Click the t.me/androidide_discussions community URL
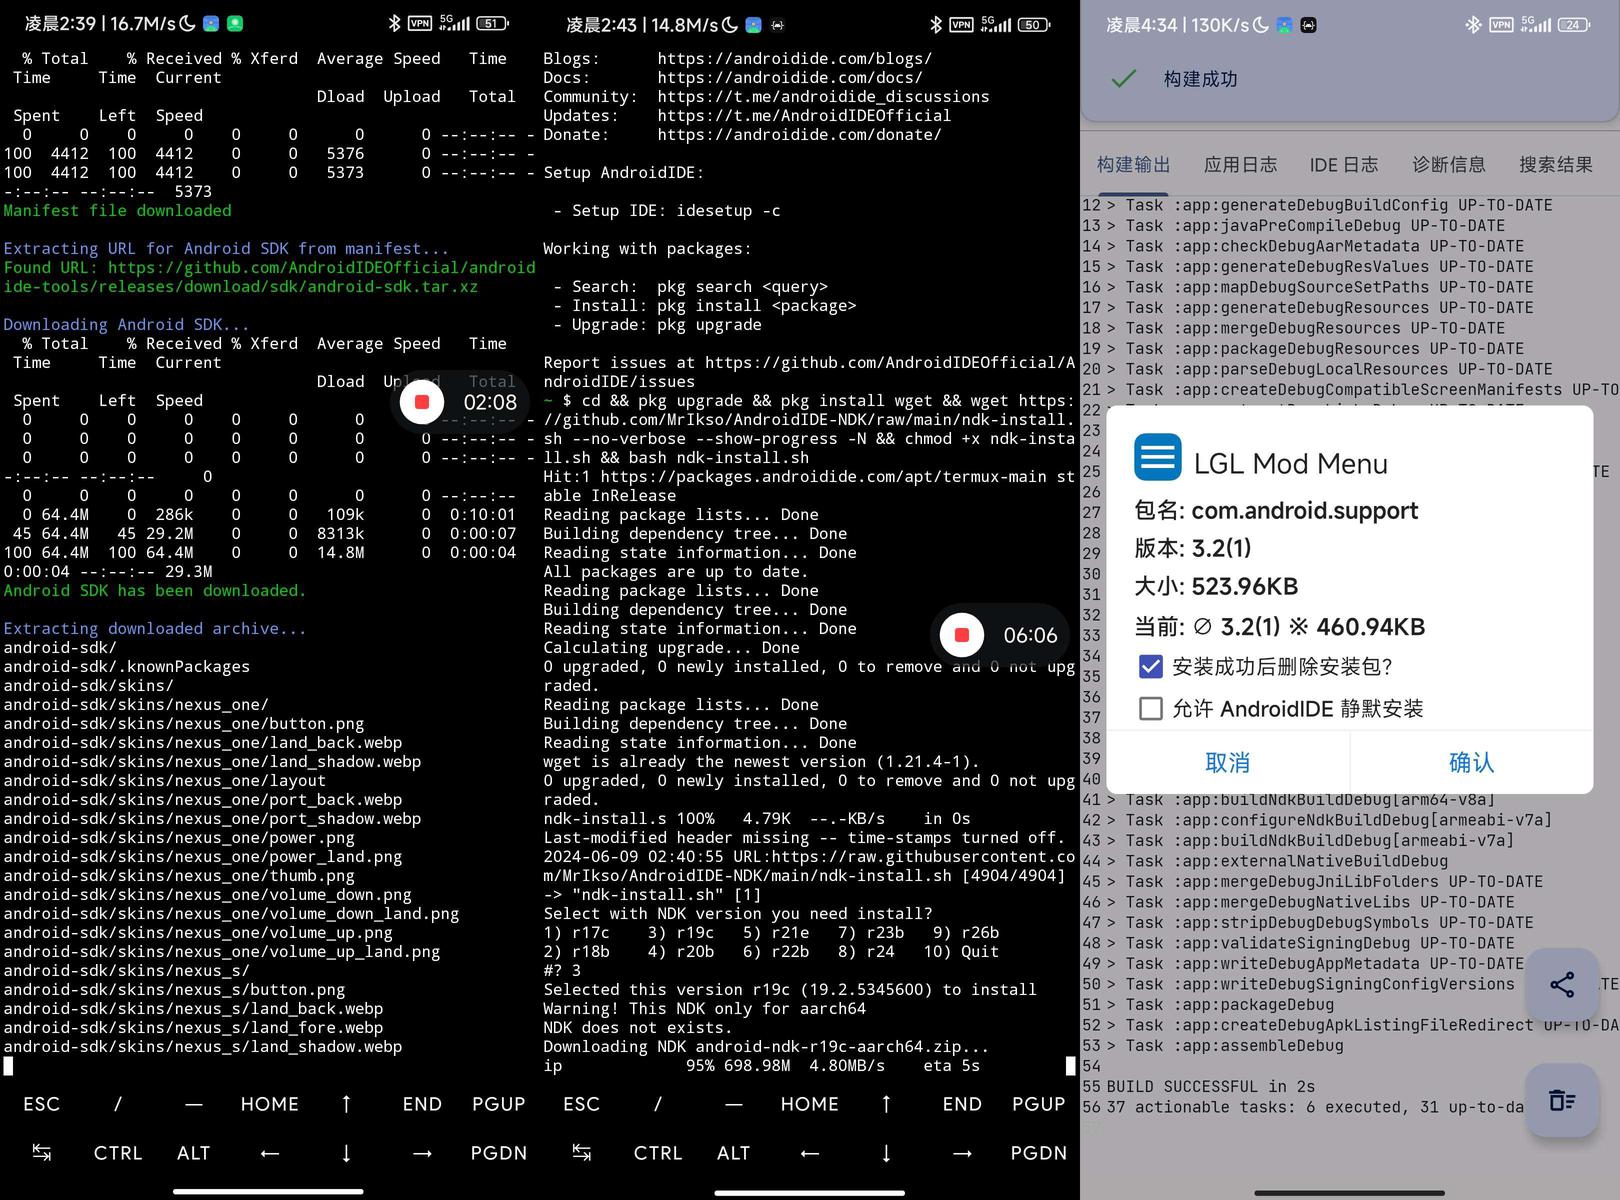The height and width of the screenshot is (1200, 1620). coord(823,97)
